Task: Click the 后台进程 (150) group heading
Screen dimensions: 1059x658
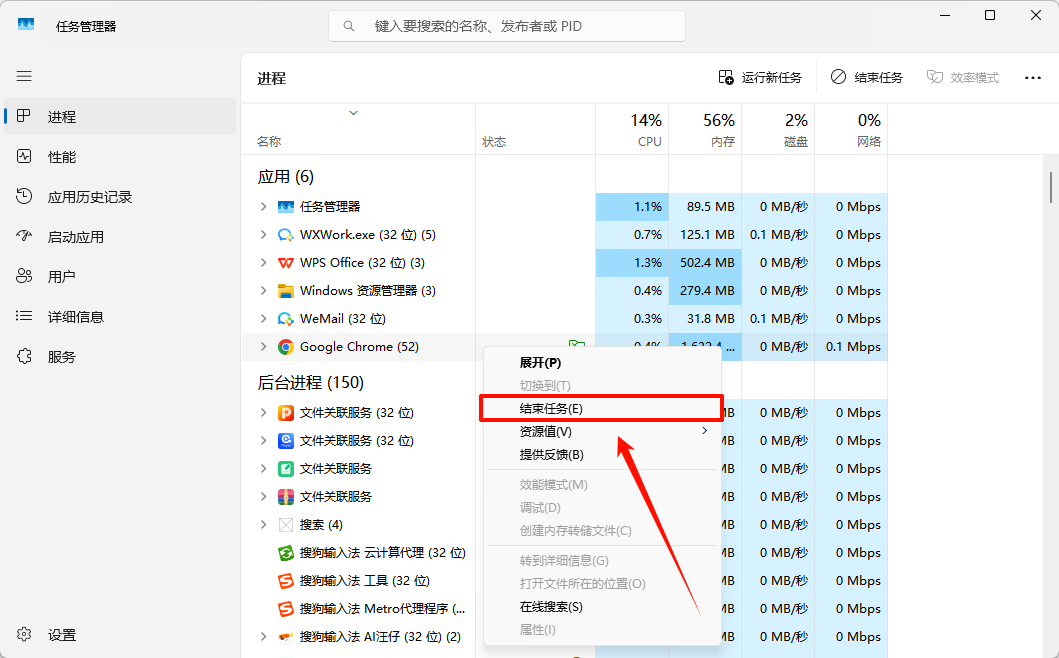Action: pyautogui.click(x=311, y=383)
